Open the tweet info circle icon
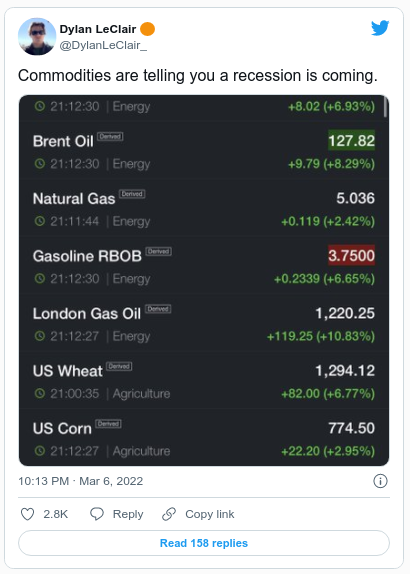This screenshot has width=410, height=574. click(x=380, y=481)
